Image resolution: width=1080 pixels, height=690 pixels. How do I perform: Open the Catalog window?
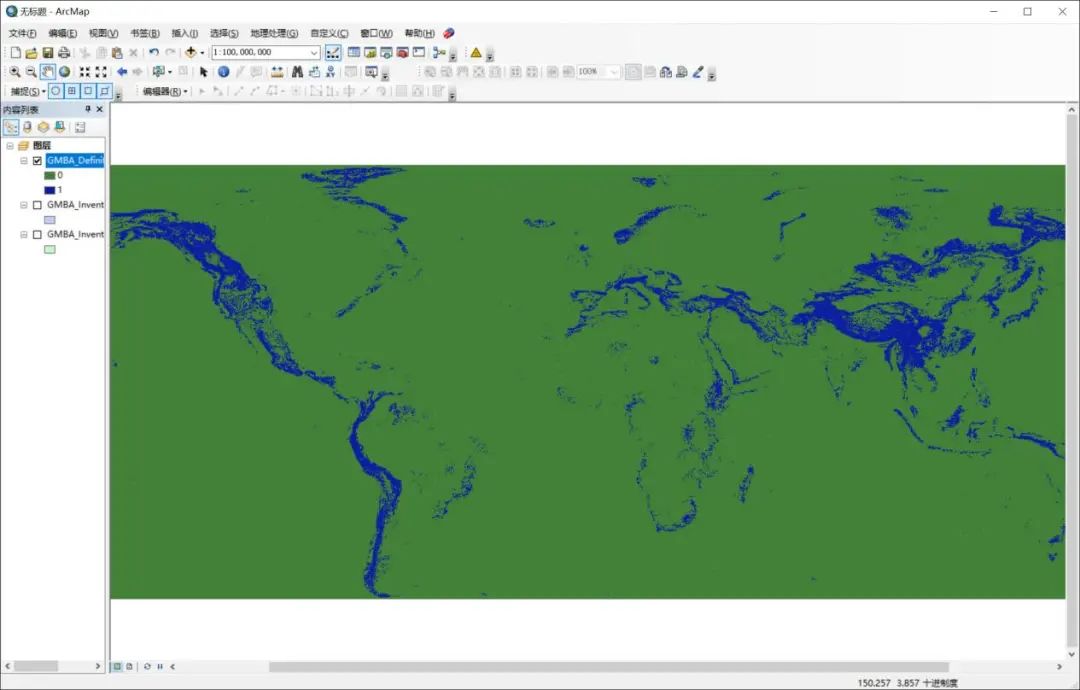(x=370, y=52)
